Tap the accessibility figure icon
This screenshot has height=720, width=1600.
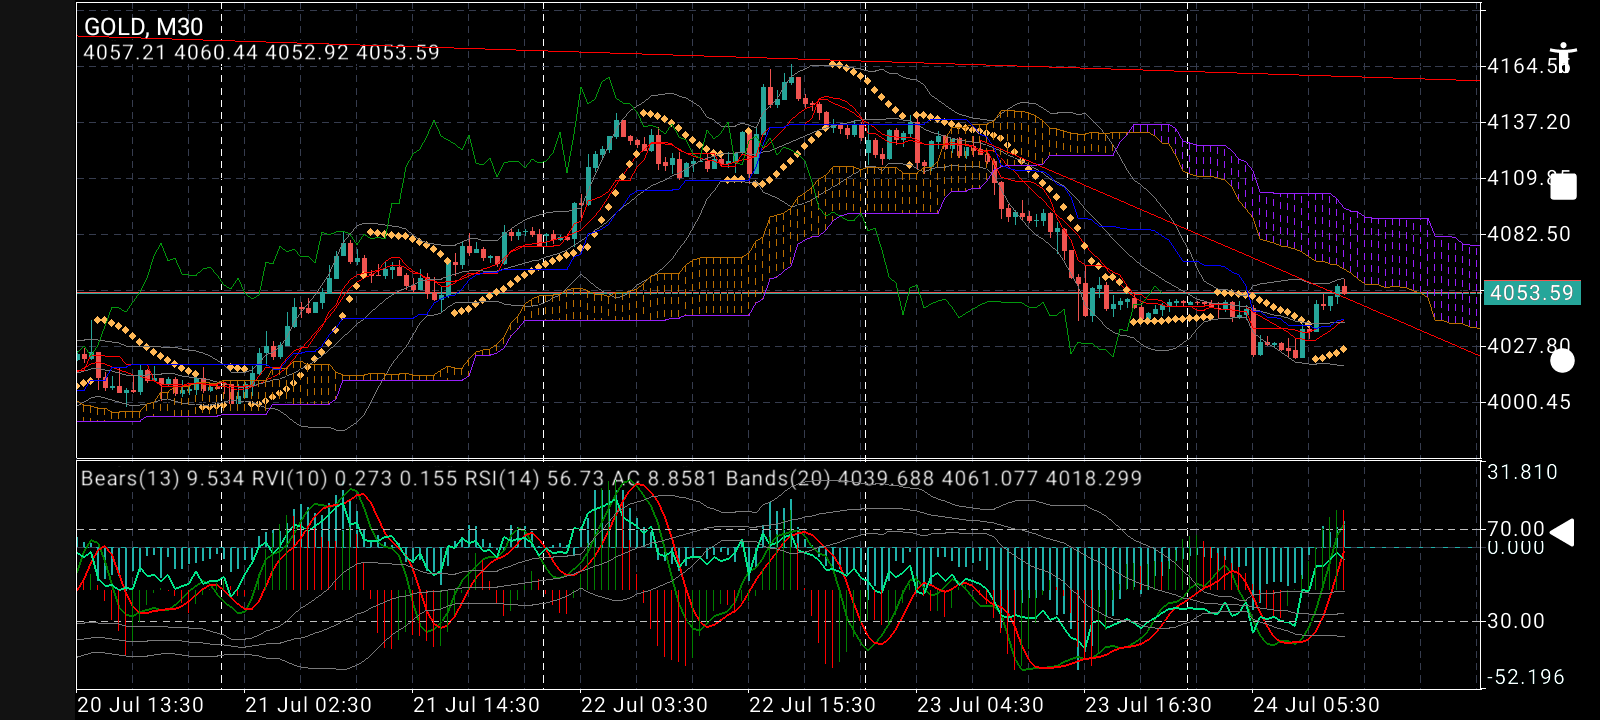click(1562, 57)
